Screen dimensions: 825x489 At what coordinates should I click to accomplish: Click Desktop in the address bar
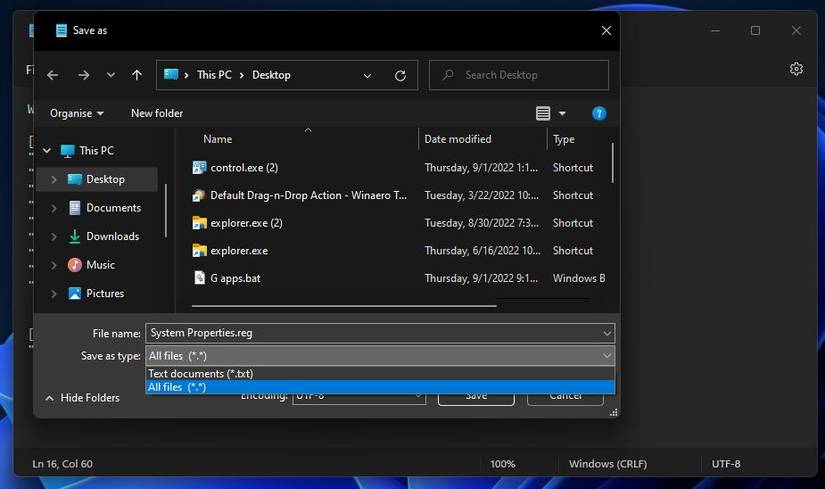[271, 75]
